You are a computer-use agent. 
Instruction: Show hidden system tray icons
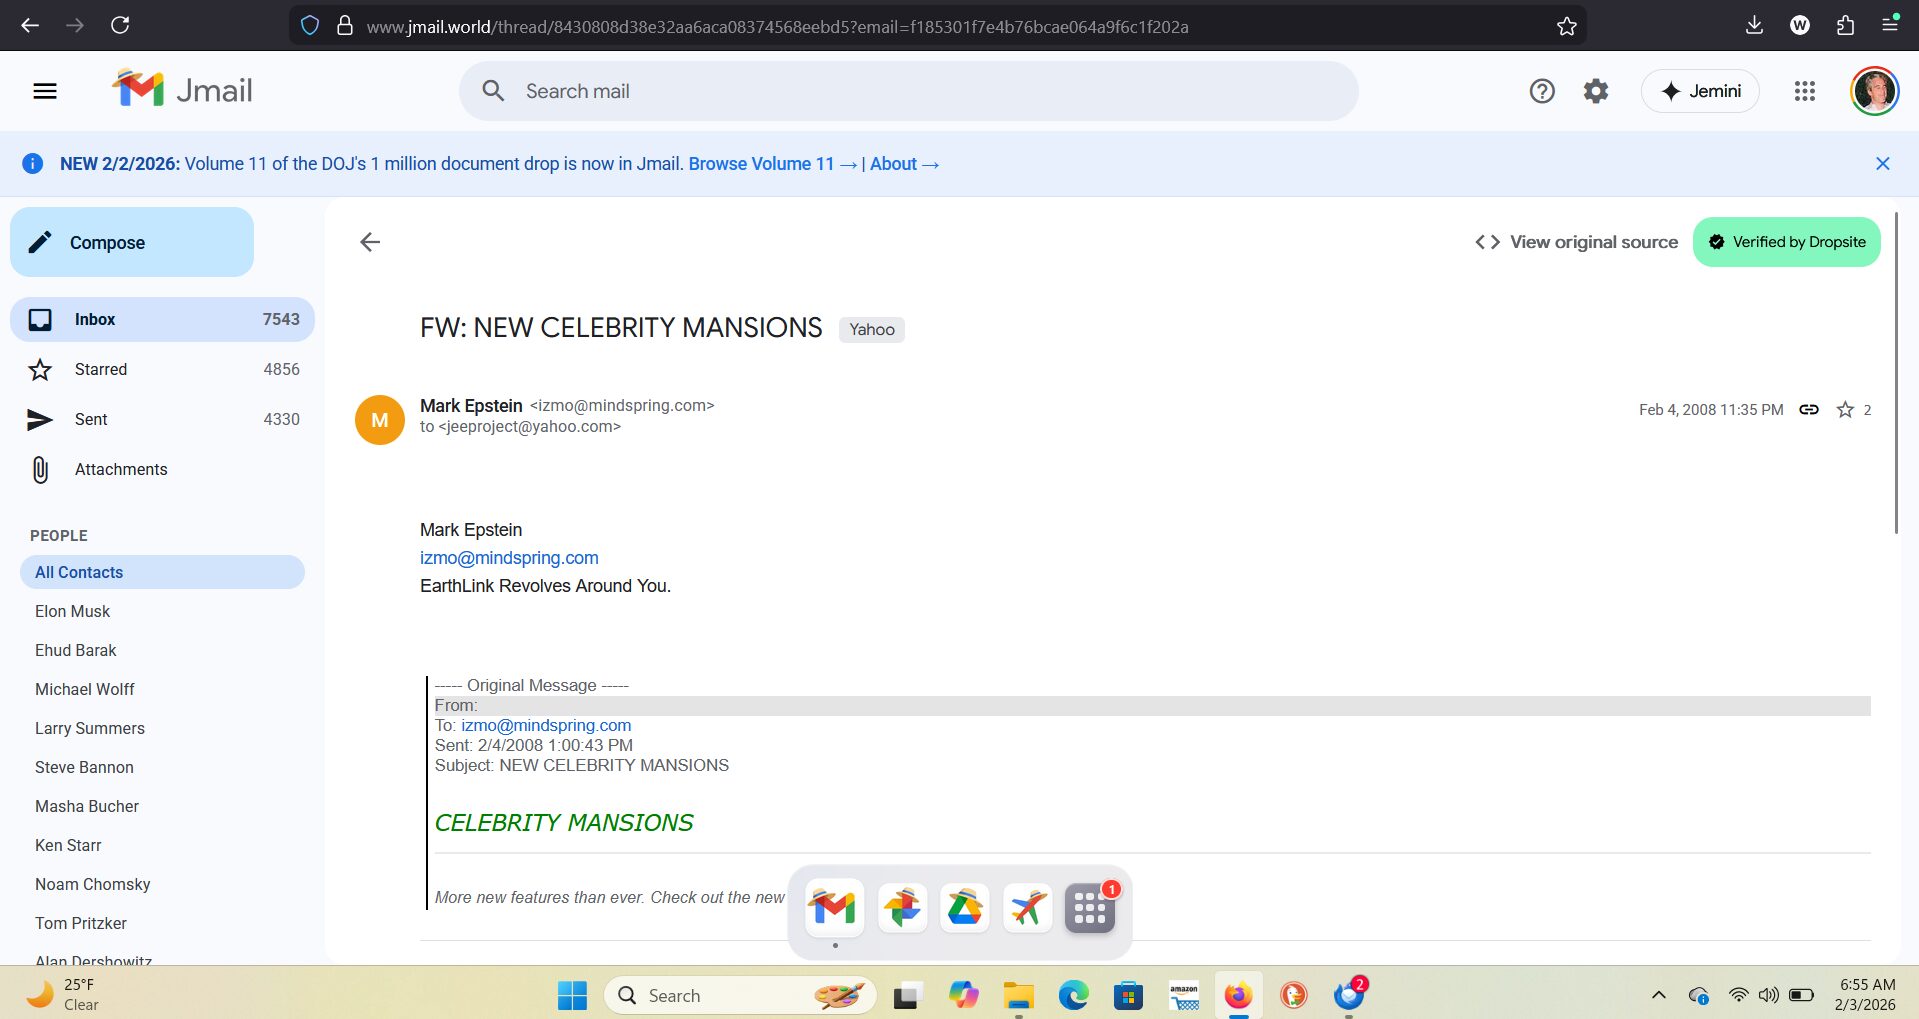click(1658, 995)
